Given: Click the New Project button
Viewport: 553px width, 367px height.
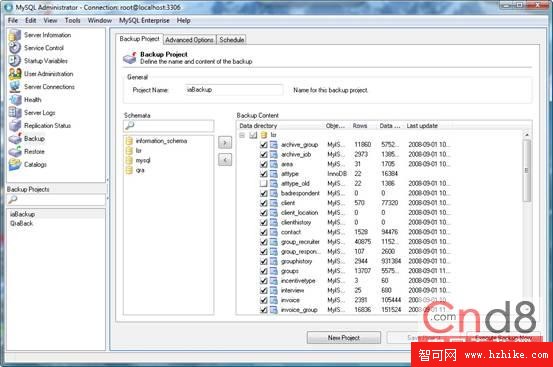Looking at the screenshot, I should [x=344, y=338].
